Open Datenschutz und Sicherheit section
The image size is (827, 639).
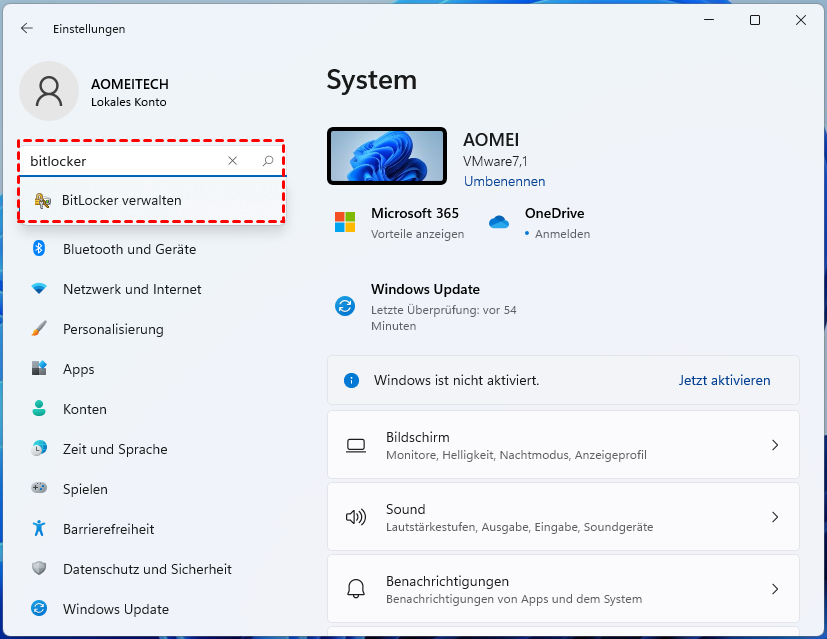(147, 569)
